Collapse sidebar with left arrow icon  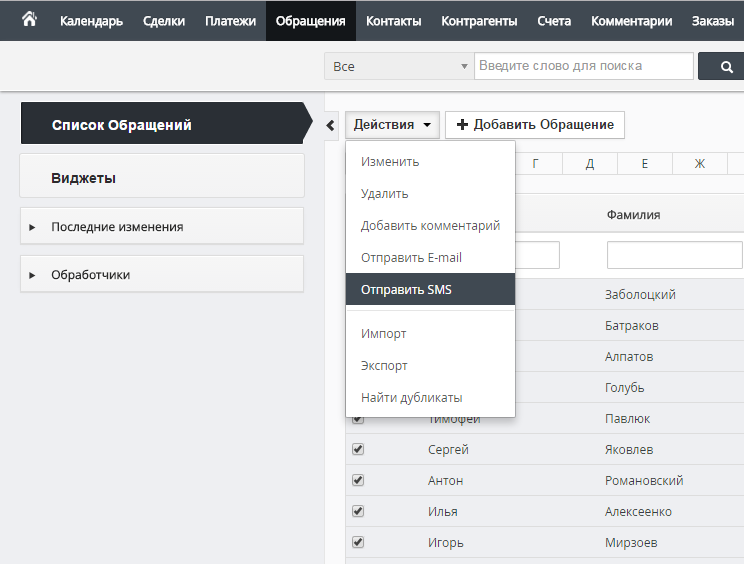tap(331, 125)
